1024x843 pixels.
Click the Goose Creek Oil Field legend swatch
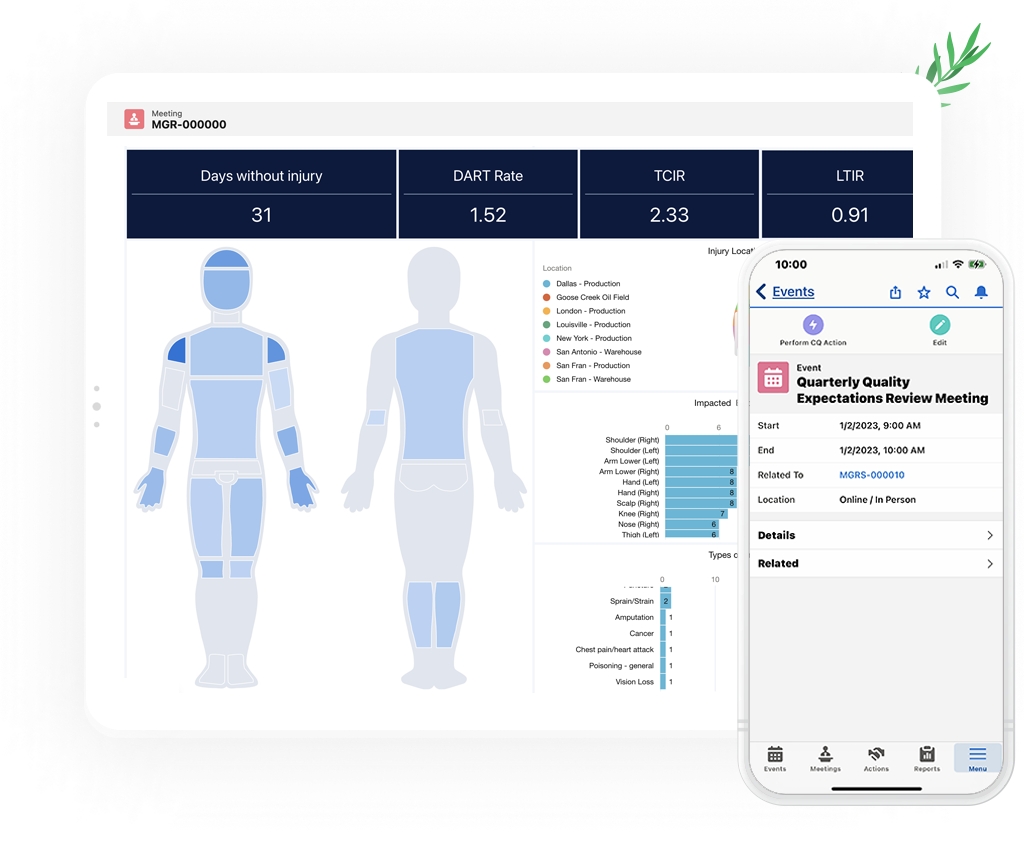click(x=546, y=297)
